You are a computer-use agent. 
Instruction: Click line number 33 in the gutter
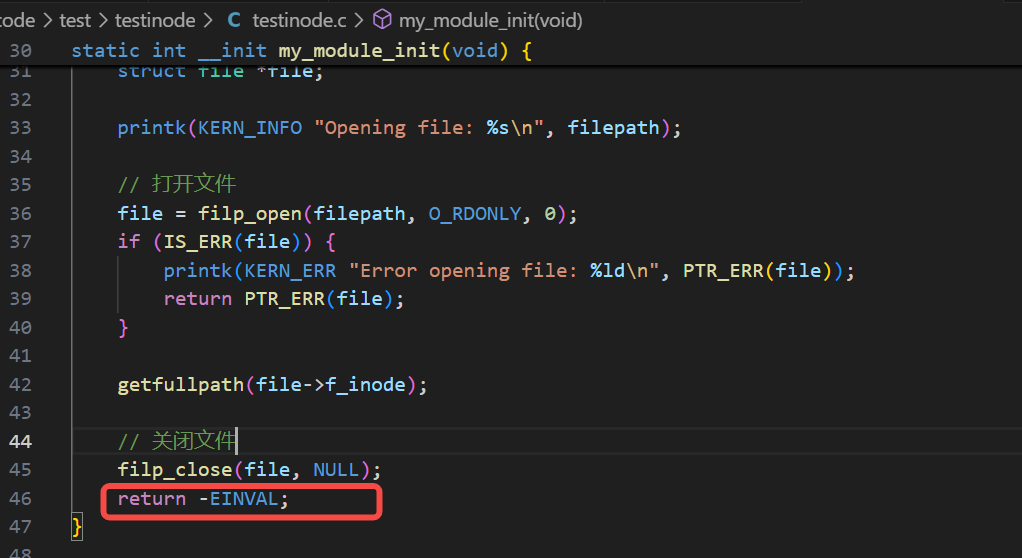pos(20,128)
